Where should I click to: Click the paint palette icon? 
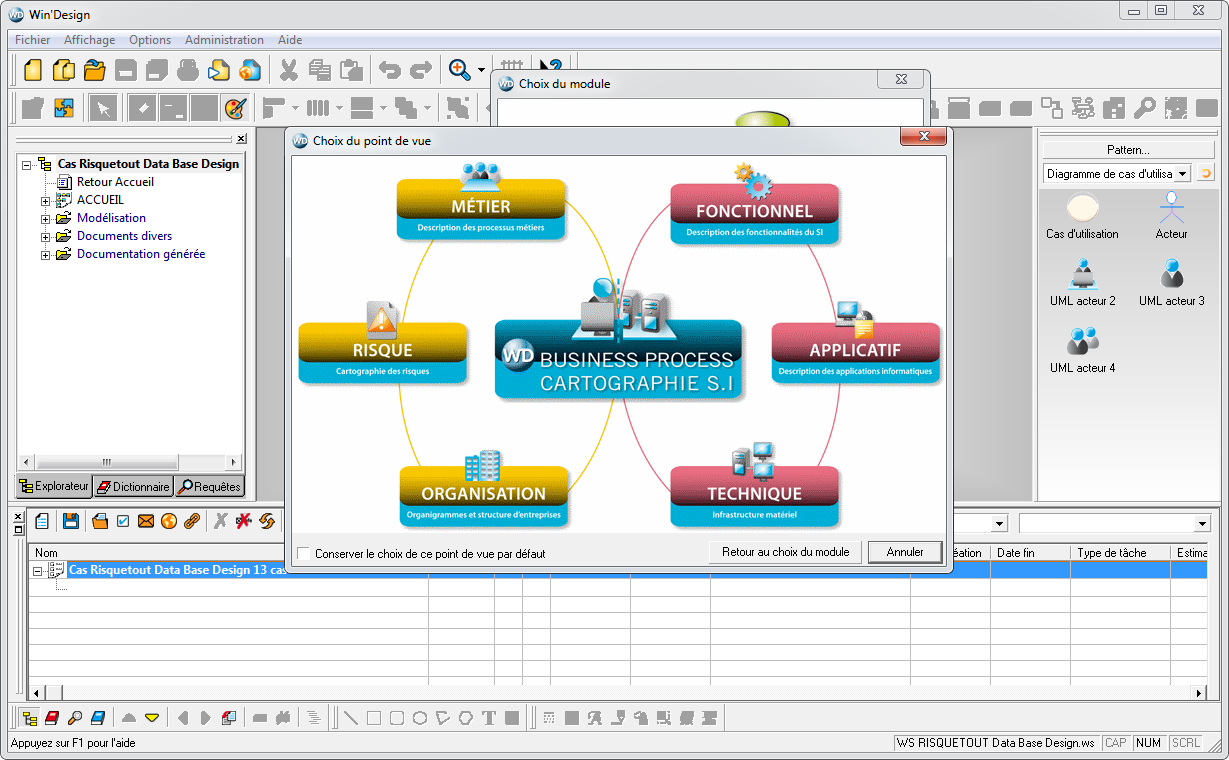(235, 107)
